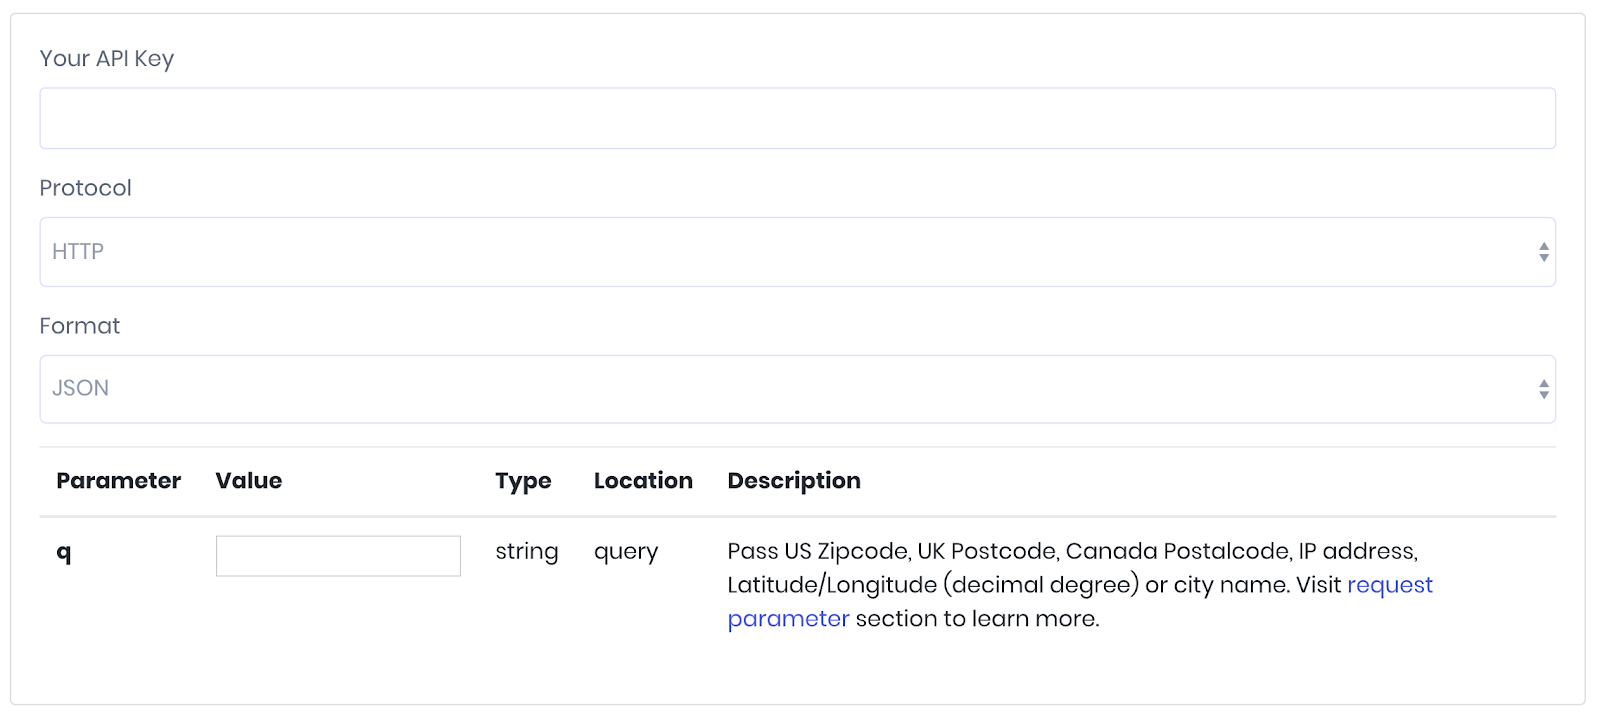Click the HTTP text in Protocol select
Image resolution: width=1600 pixels, height=713 pixels.
78,252
